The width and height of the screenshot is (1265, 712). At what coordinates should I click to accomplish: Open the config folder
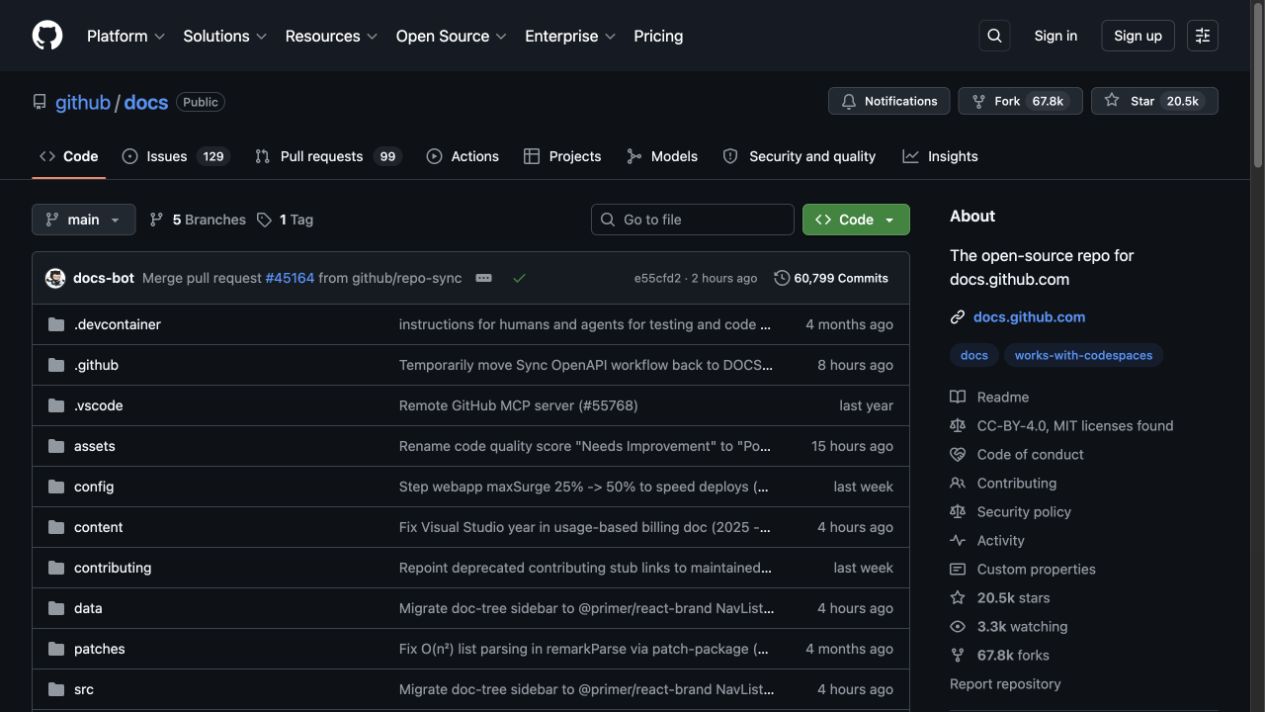[94, 487]
